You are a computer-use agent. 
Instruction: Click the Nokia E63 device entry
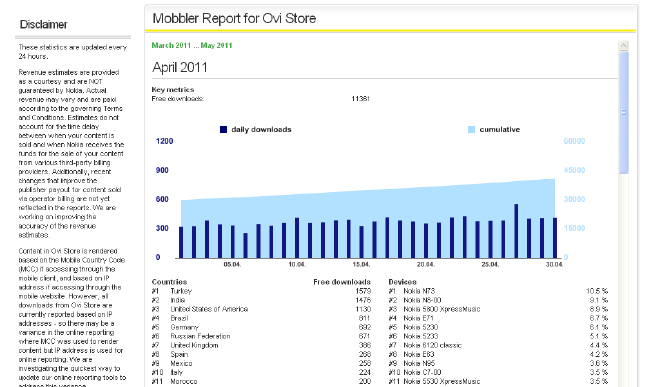point(418,354)
